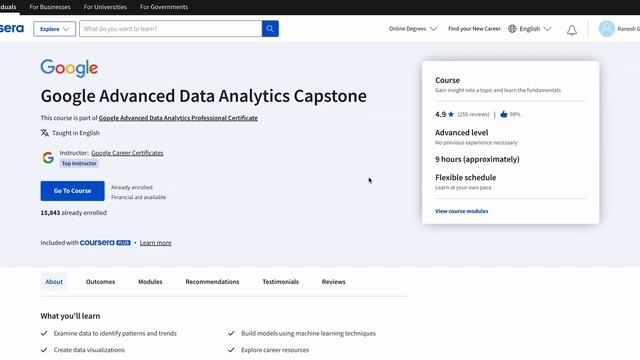Expand the Online Degrees menu
Screen dimensions: 640x360
click(413, 29)
